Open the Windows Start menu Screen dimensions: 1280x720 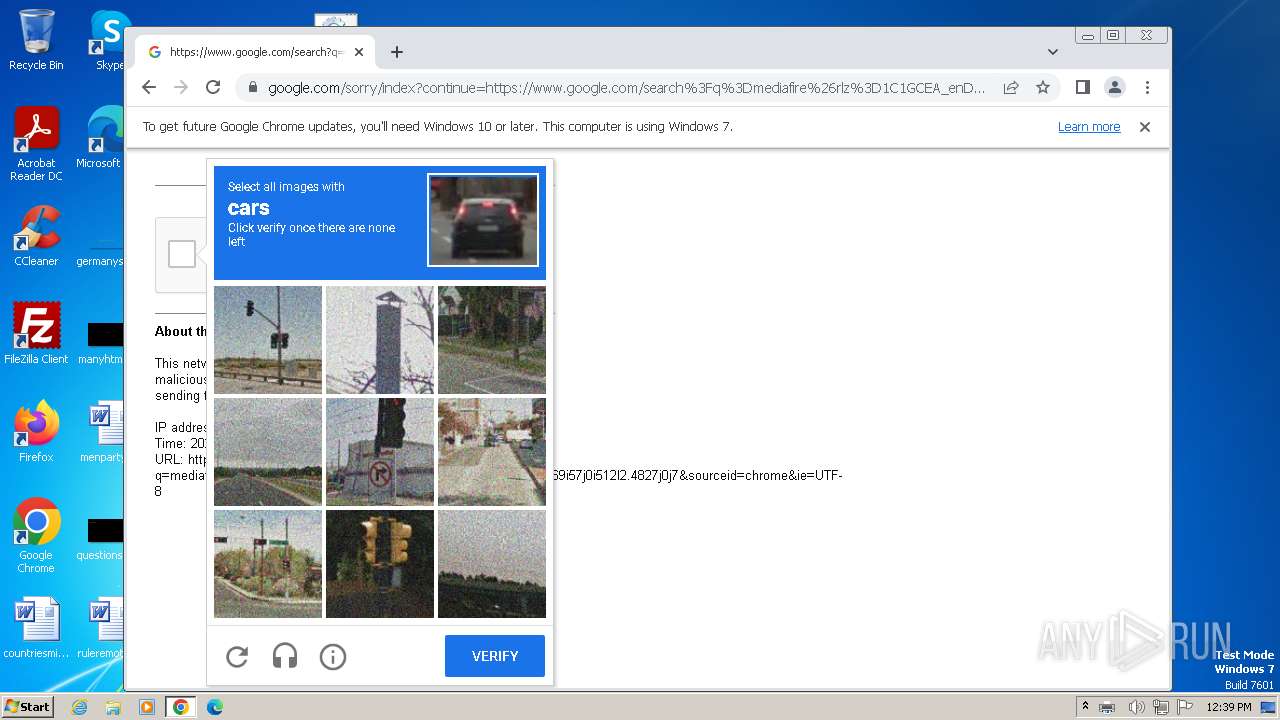[28, 707]
